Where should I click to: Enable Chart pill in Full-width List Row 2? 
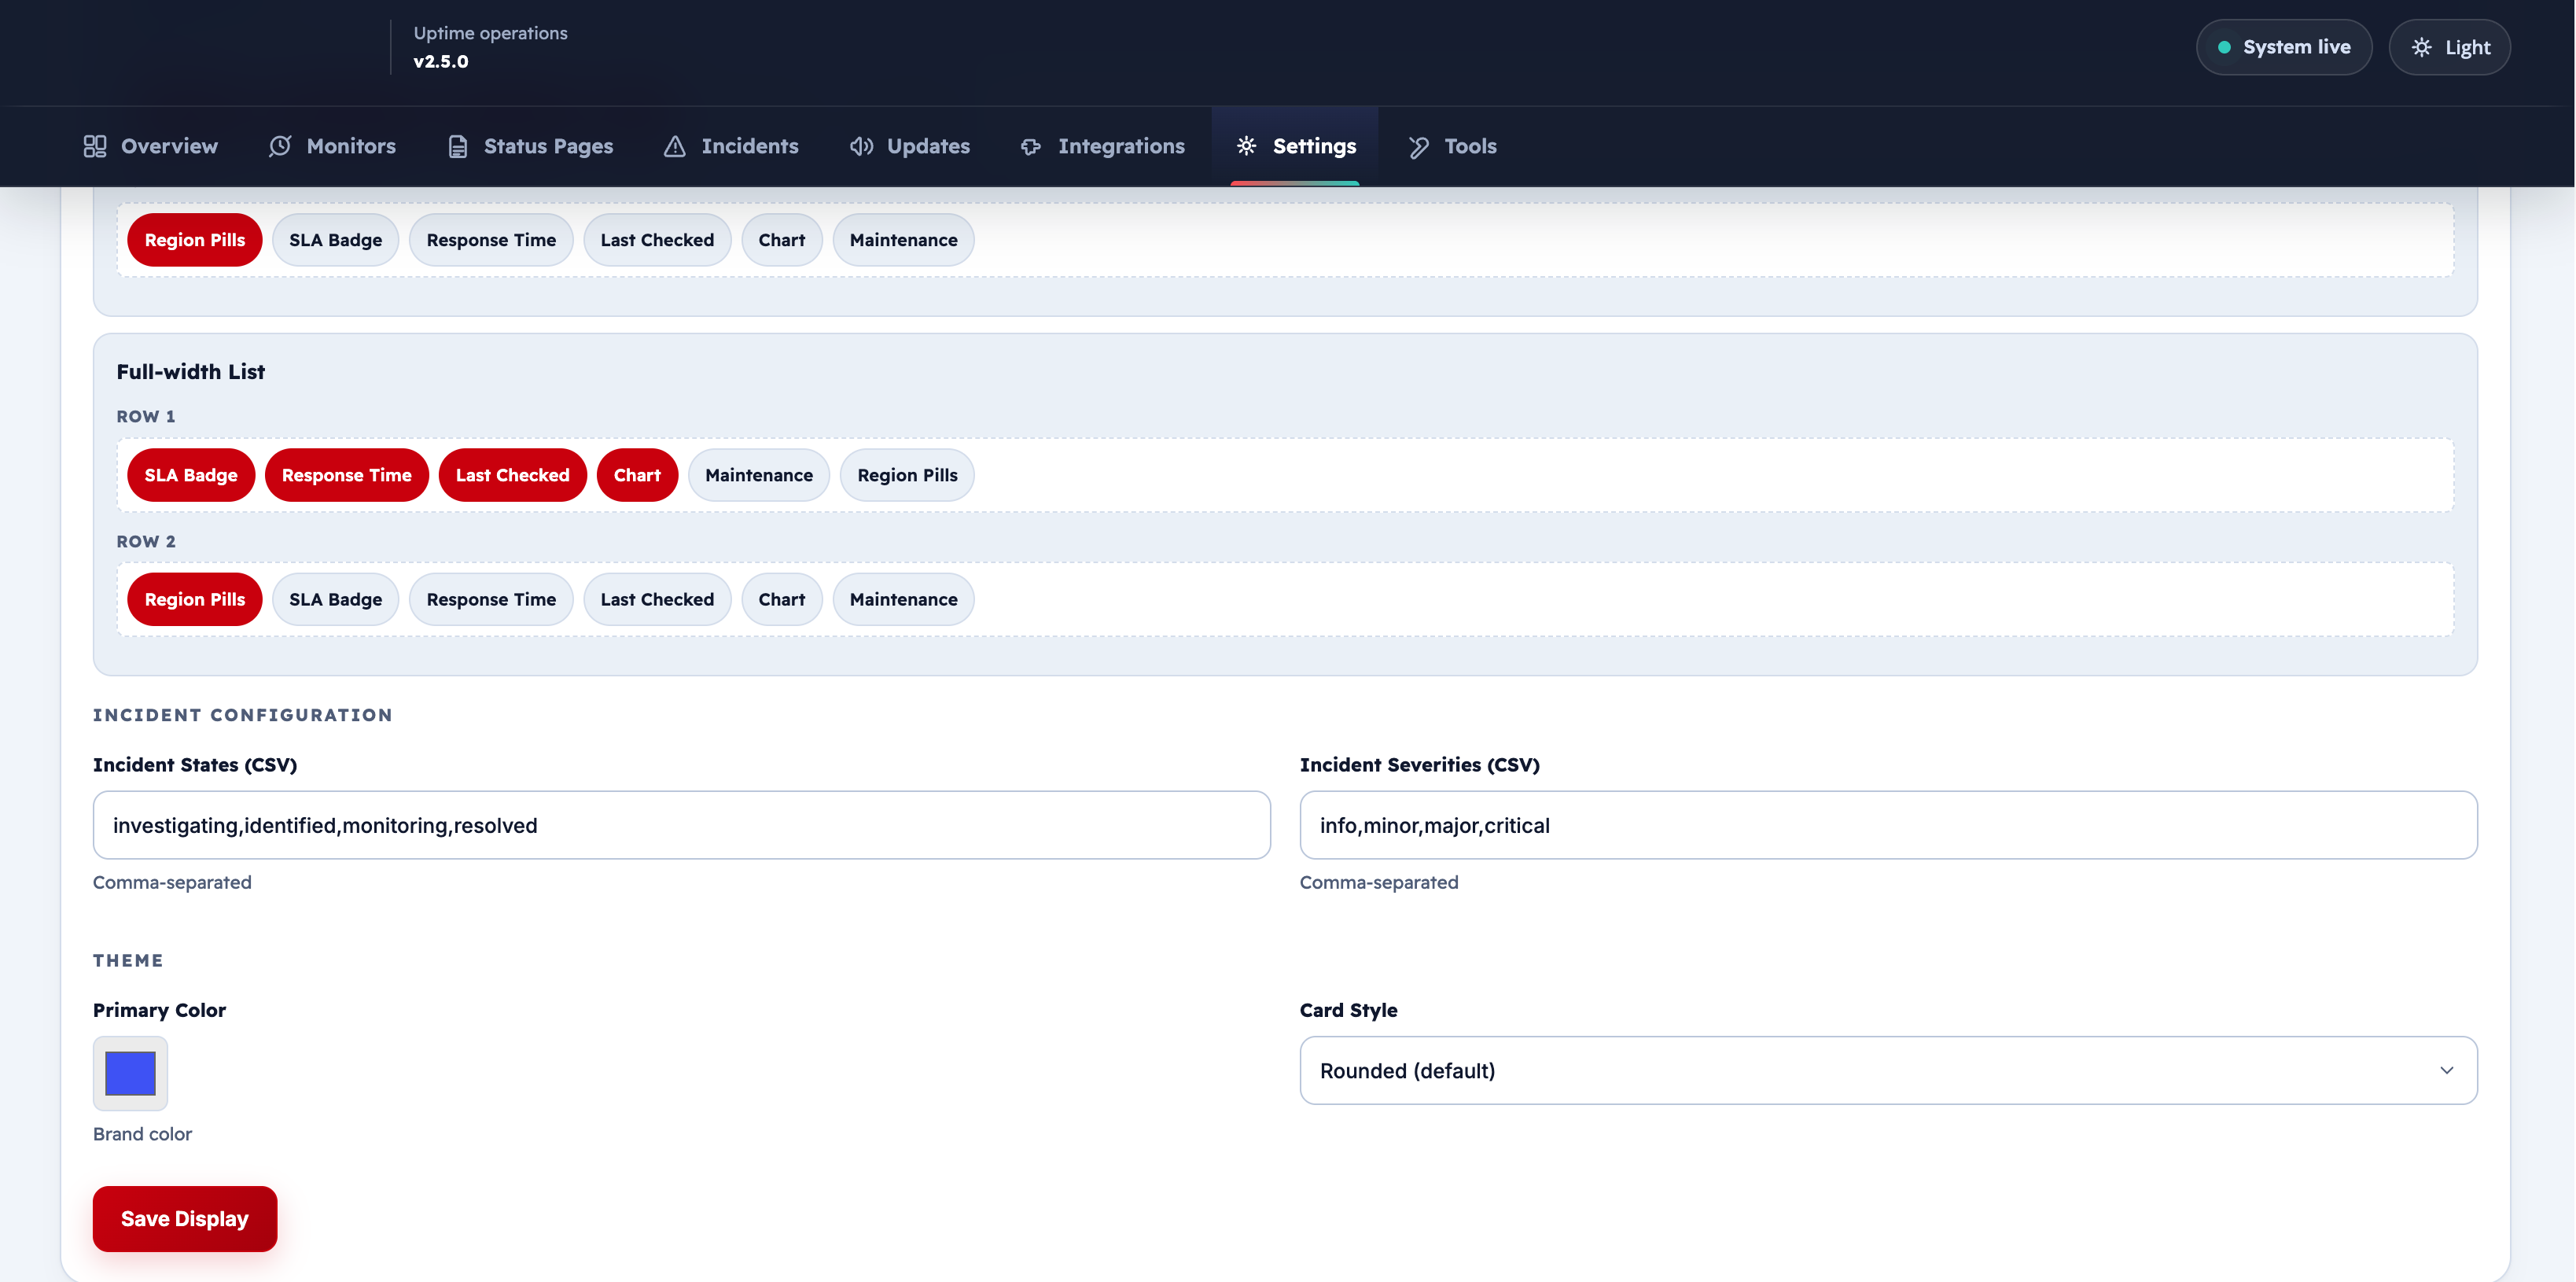pyautogui.click(x=782, y=599)
